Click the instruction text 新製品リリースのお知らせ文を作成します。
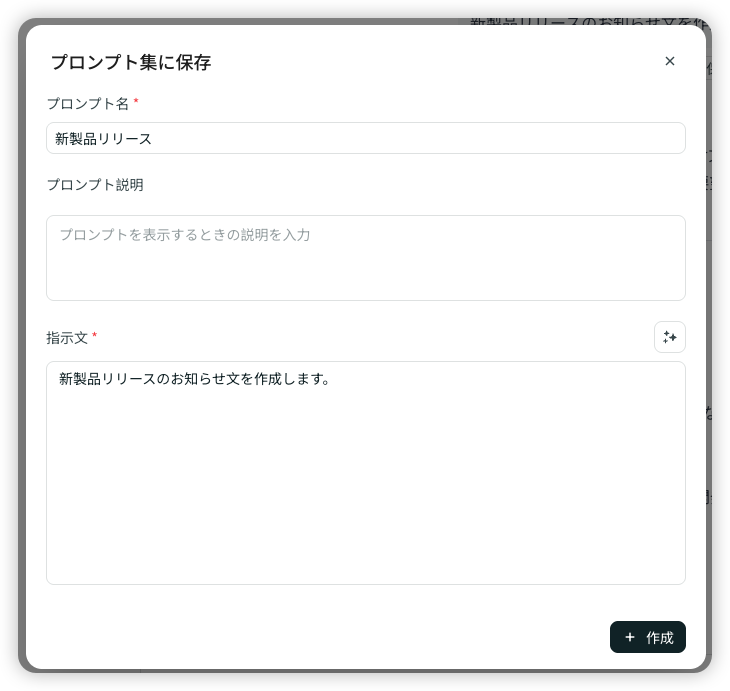This screenshot has height=691, width=730. [195, 379]
